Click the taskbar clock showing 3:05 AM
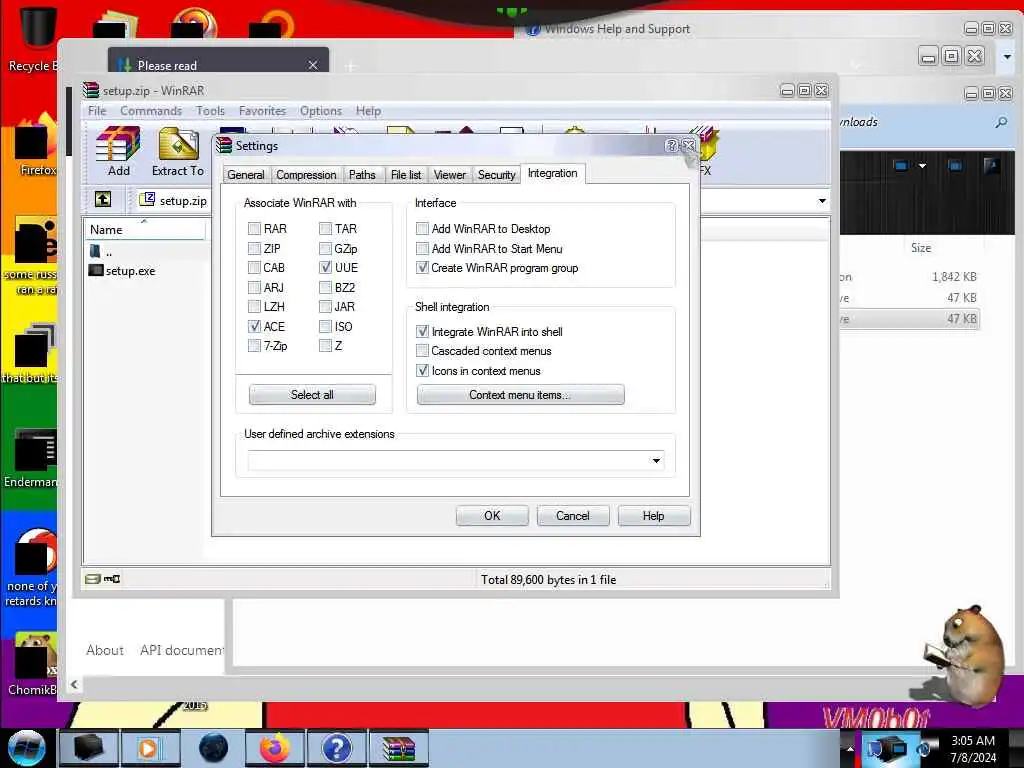 (x=973, y=748)
